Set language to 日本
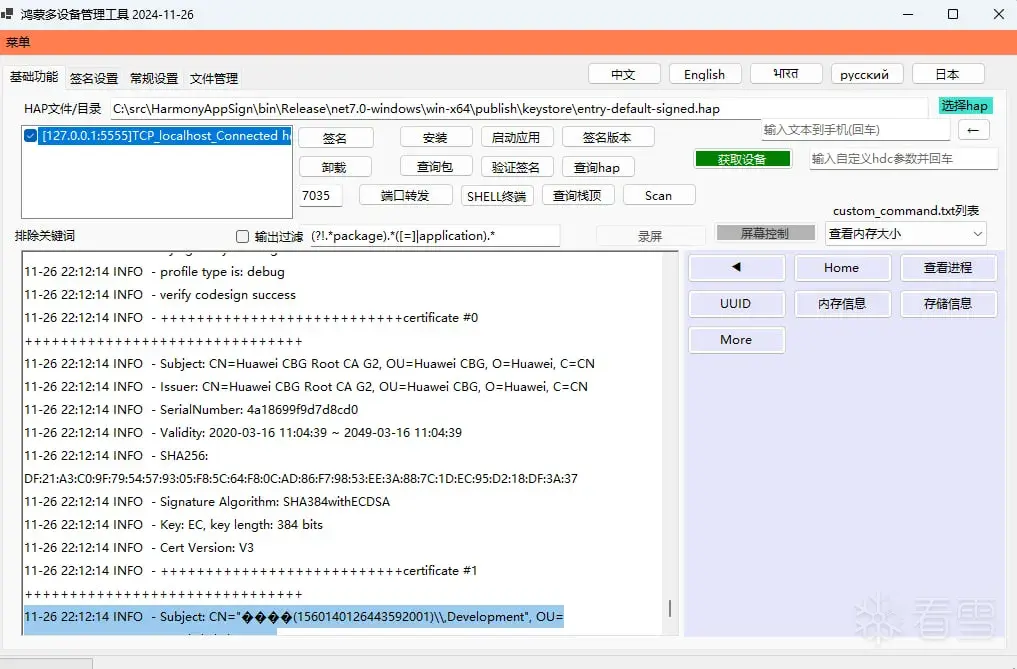Image resolution: width=1017 pixels, height=669 pixels. pos(948,74)
